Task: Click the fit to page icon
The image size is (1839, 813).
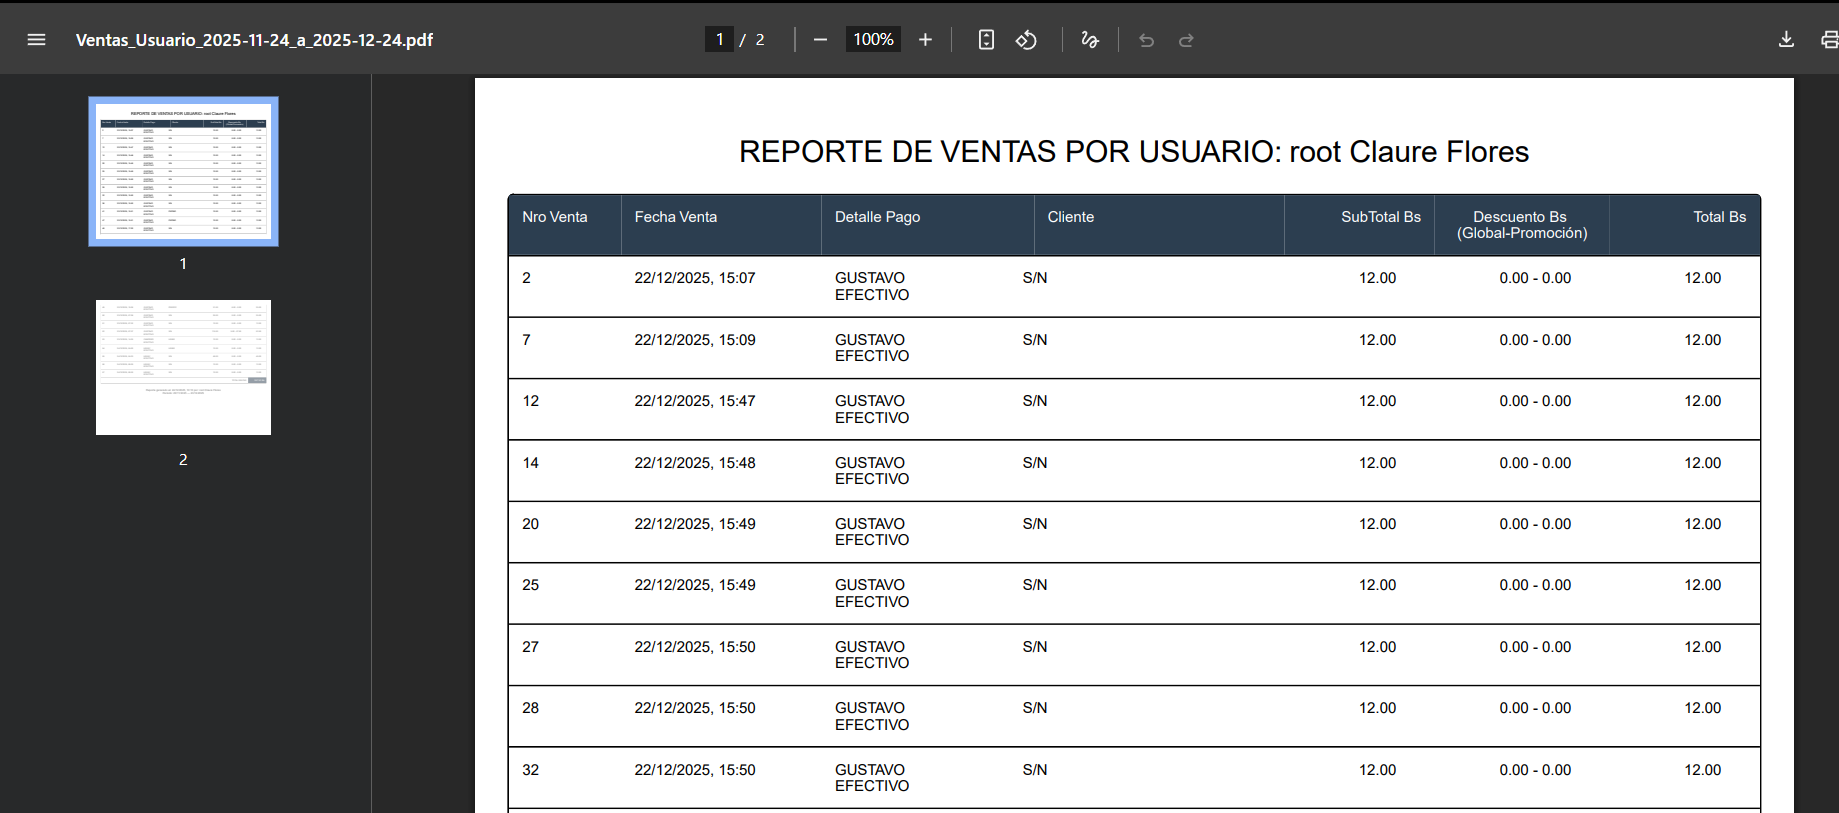Action: pyautogui.click(x=986, y=40)
